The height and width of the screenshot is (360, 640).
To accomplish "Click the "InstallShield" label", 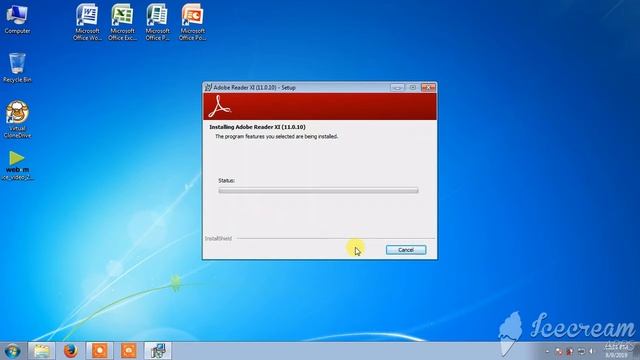I will click(218, 238).
